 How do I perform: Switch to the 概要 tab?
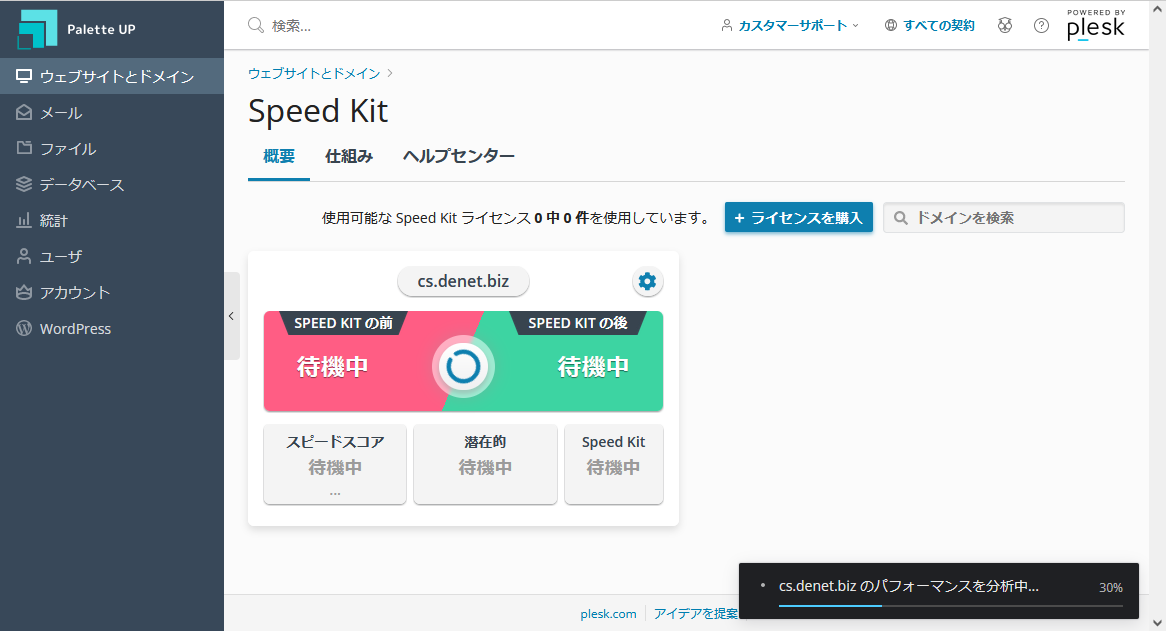coord(279,156)
